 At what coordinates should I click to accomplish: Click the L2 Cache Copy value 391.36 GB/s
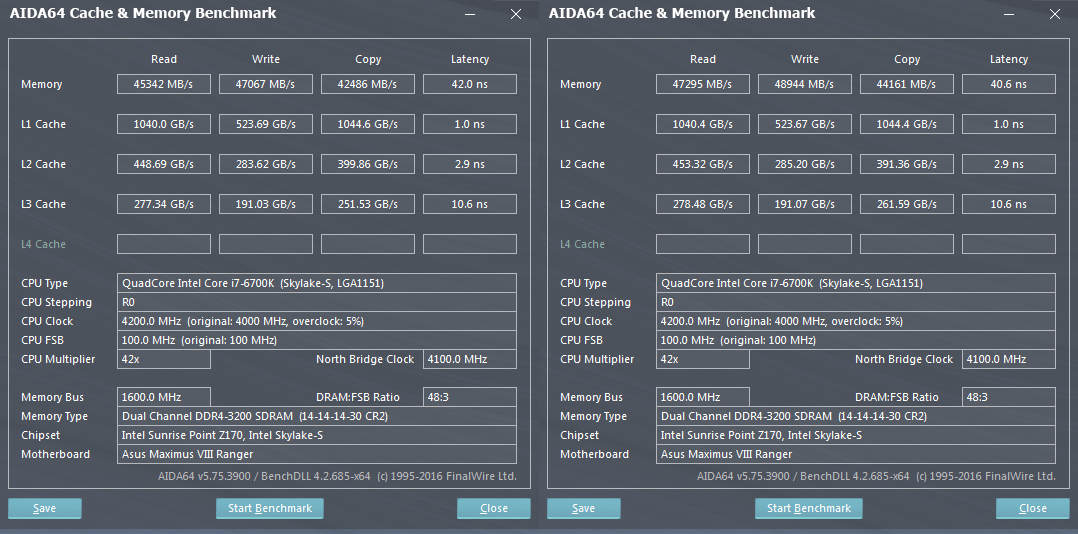[907, 164]
